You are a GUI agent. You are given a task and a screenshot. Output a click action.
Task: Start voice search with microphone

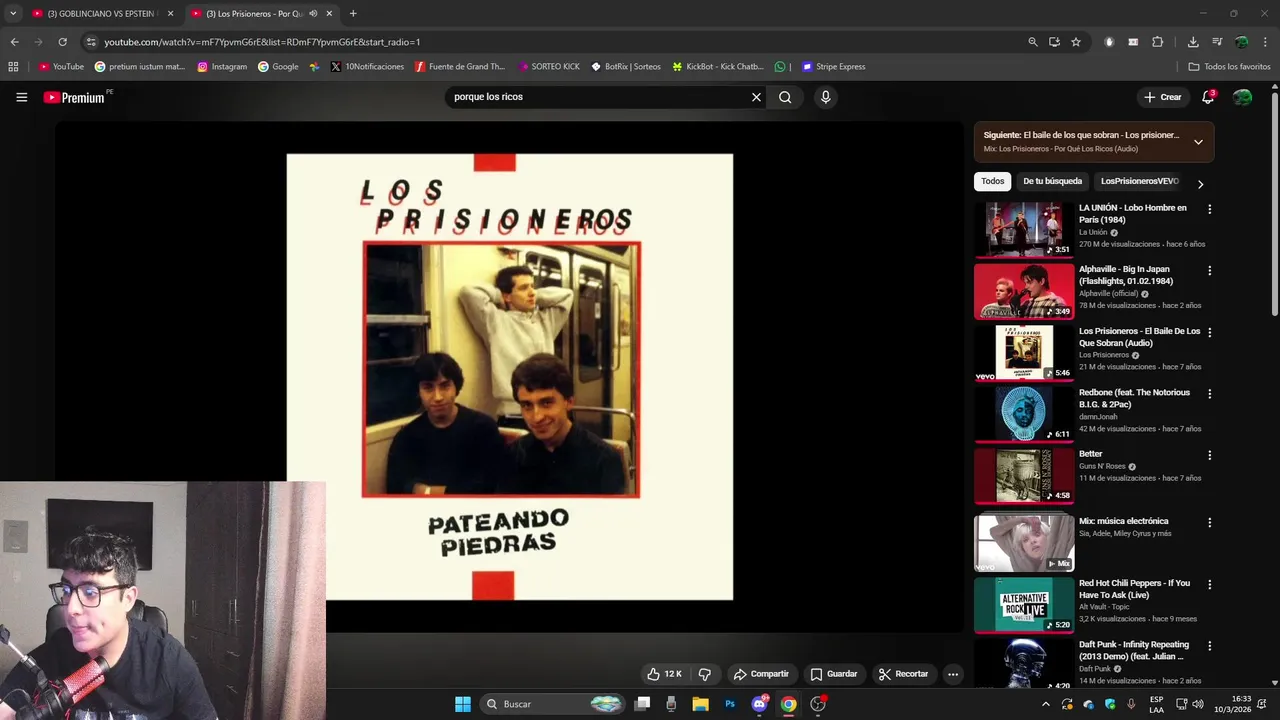pos(825,97)
